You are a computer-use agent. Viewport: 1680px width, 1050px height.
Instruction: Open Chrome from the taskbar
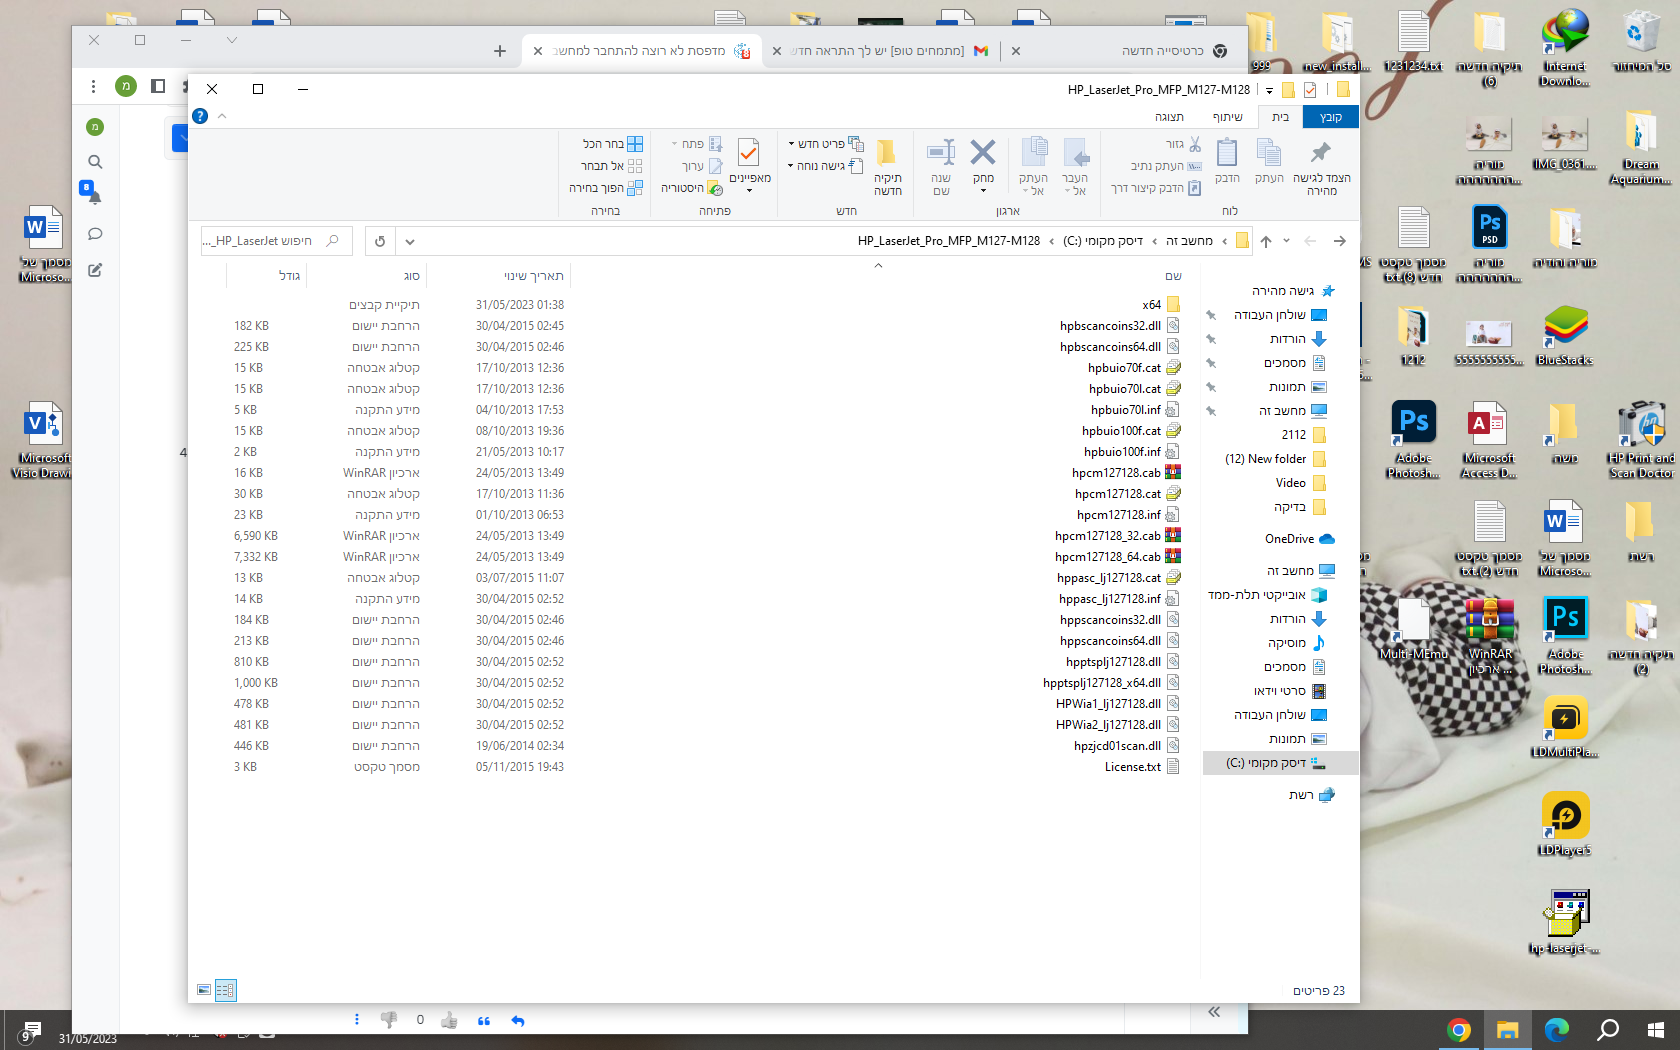pos(1458,1030)
